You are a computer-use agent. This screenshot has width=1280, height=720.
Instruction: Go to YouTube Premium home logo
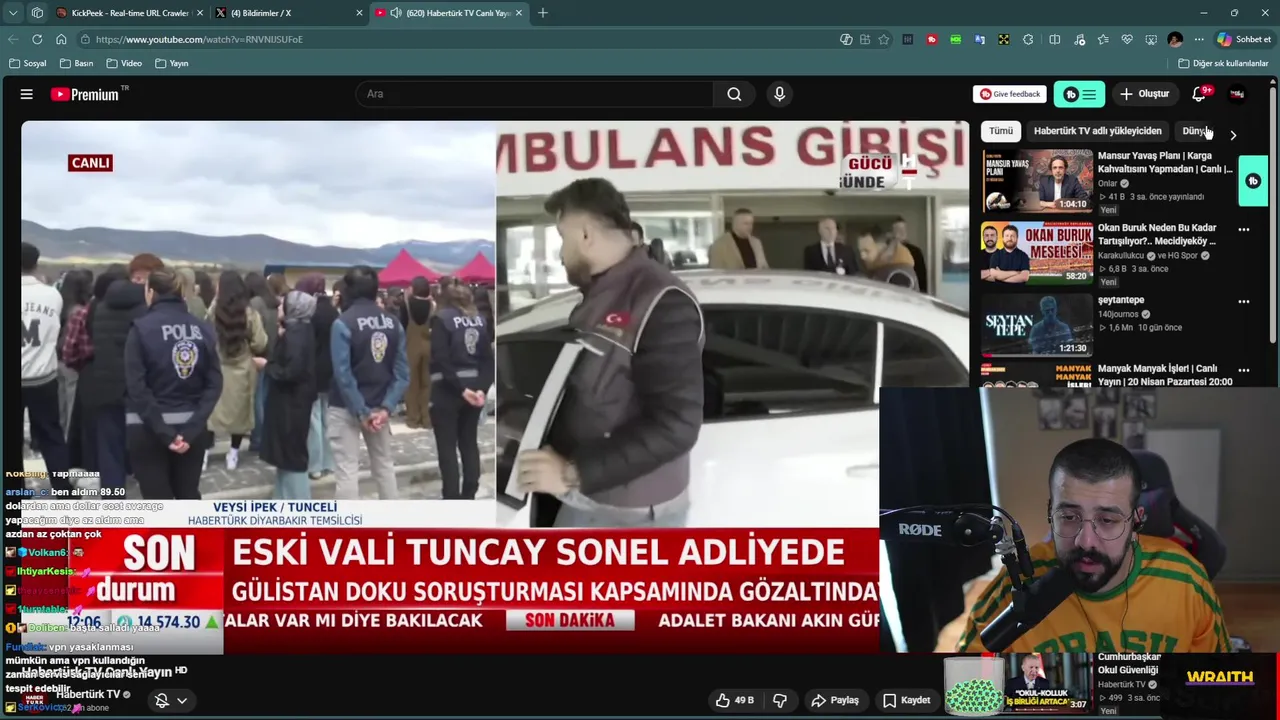(85, 94)
